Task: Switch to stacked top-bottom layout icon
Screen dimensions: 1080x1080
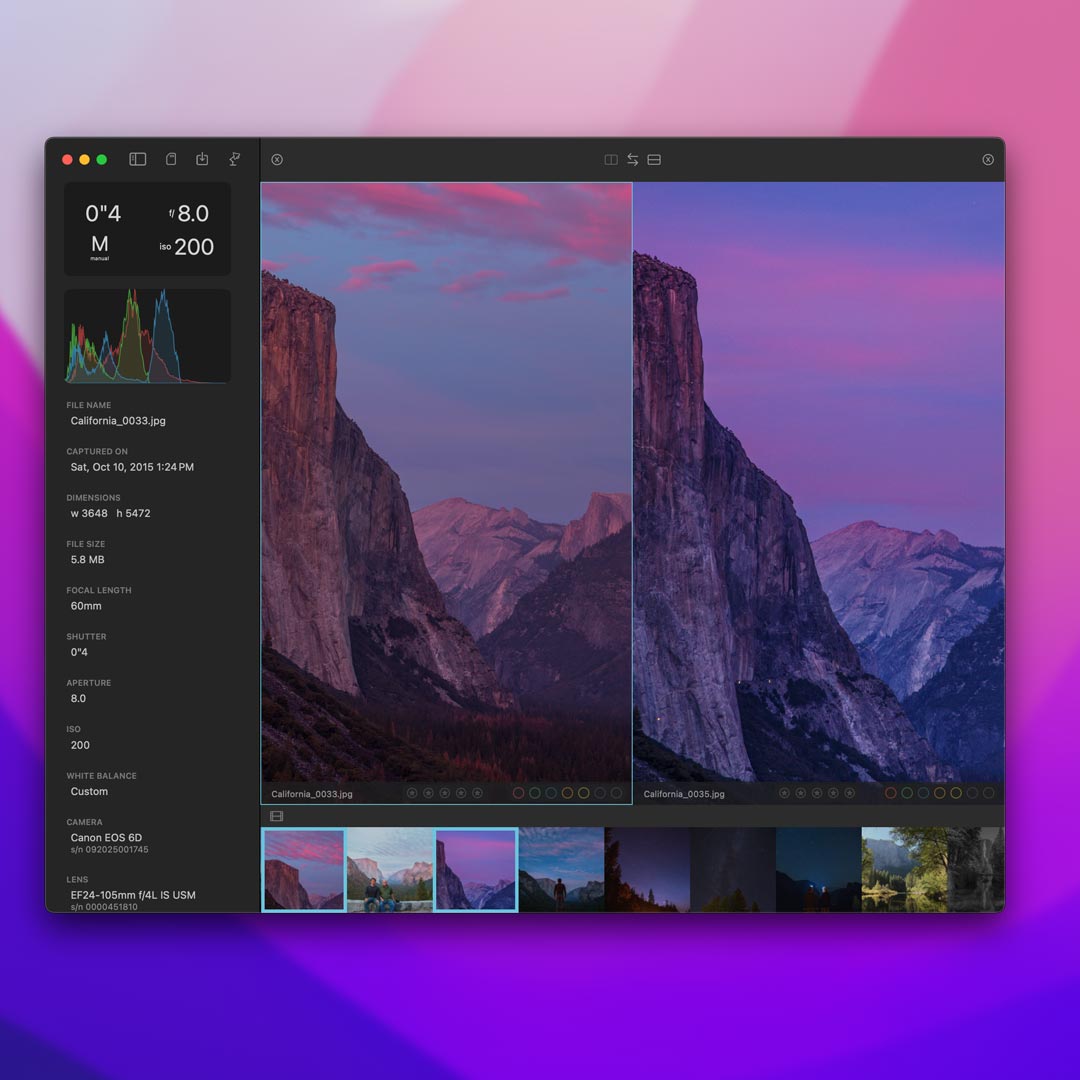Action: [654, 160]
